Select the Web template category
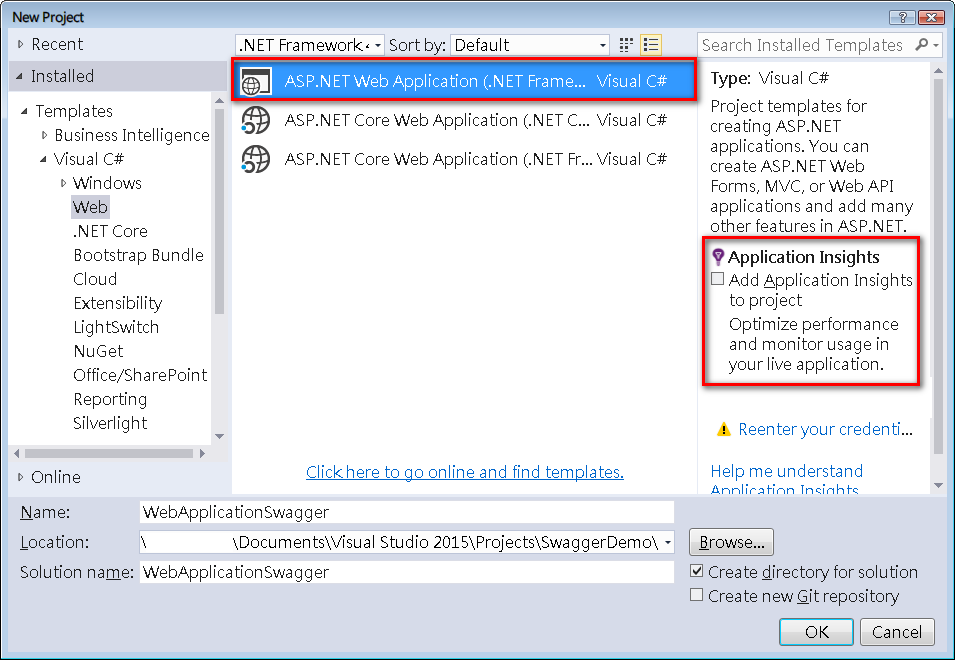The width and height of the screenshot is (955, 660). click(x=90, y=207)
